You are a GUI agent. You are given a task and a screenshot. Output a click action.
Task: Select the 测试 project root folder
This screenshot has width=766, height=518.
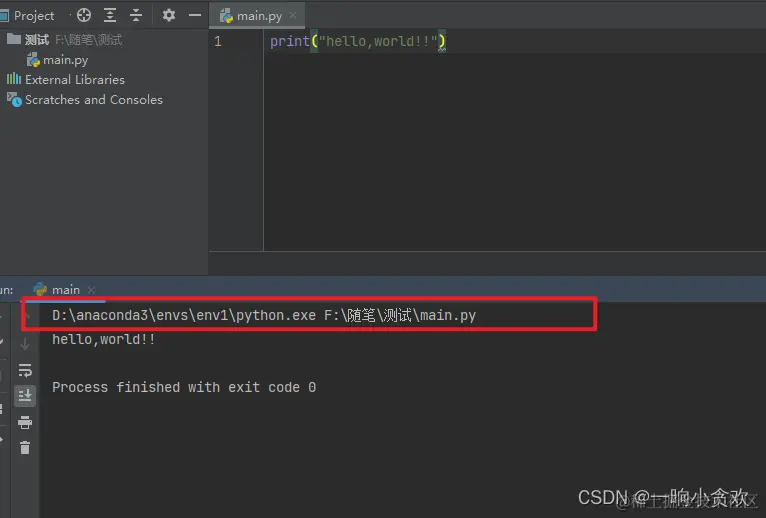[64, 40]
